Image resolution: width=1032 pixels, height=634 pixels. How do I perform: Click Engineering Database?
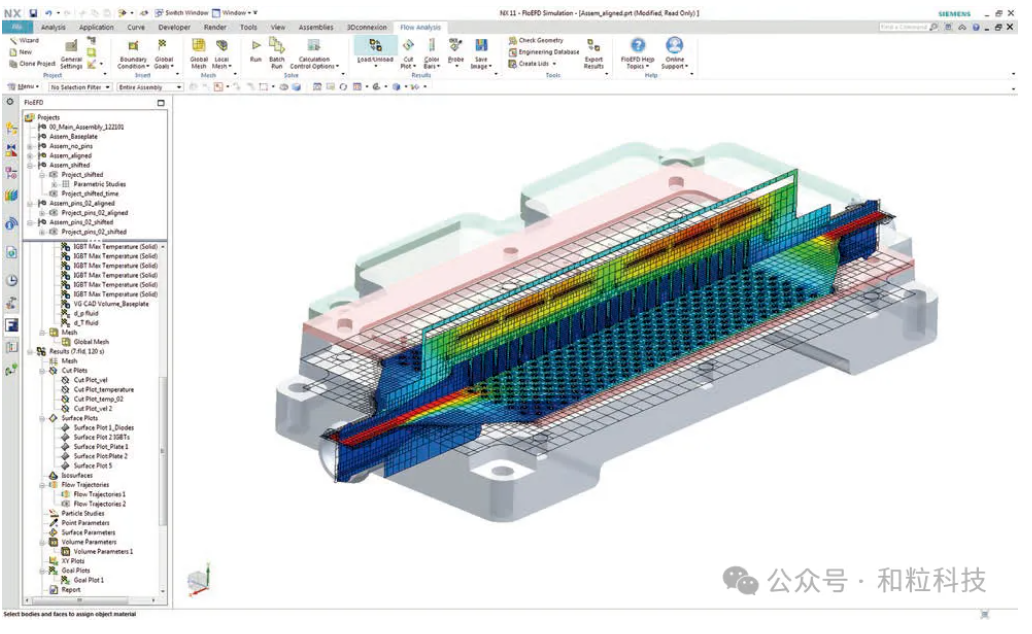(x=548, y=52)
